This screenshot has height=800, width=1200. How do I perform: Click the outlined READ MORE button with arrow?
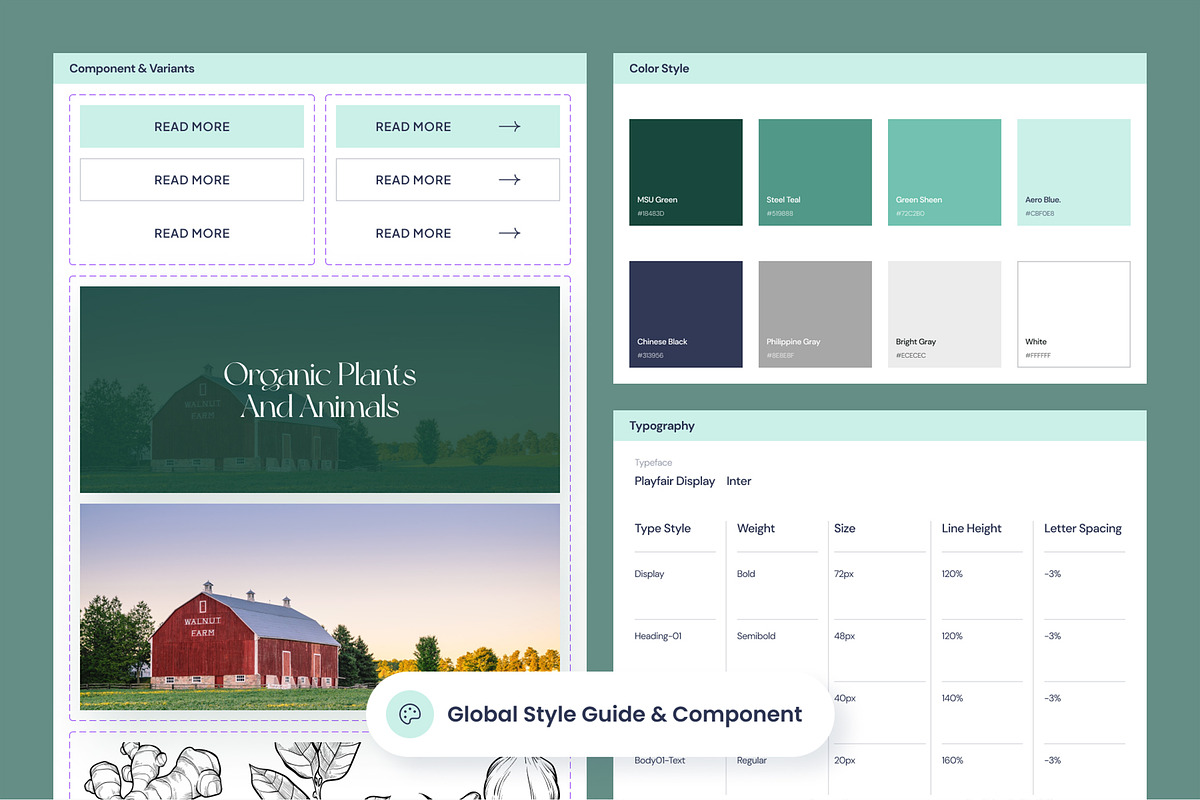click(x=448, y=180)
